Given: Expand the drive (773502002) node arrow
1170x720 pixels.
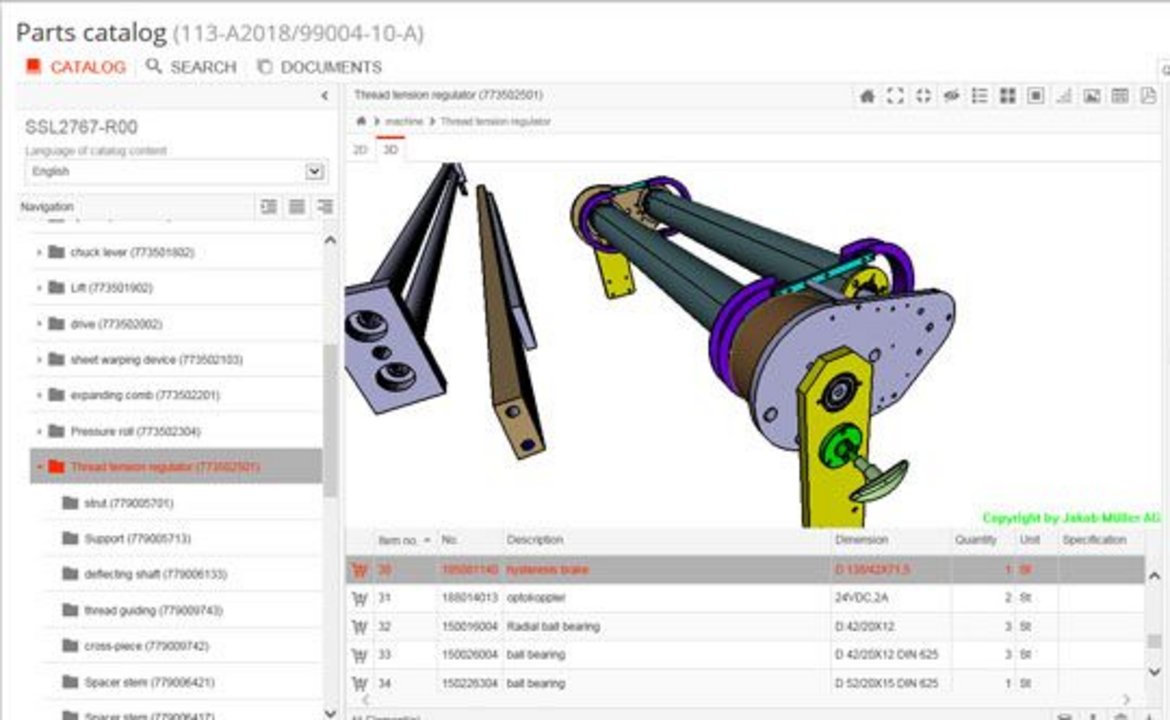Looking at the screenshot, I should point(39,324).
